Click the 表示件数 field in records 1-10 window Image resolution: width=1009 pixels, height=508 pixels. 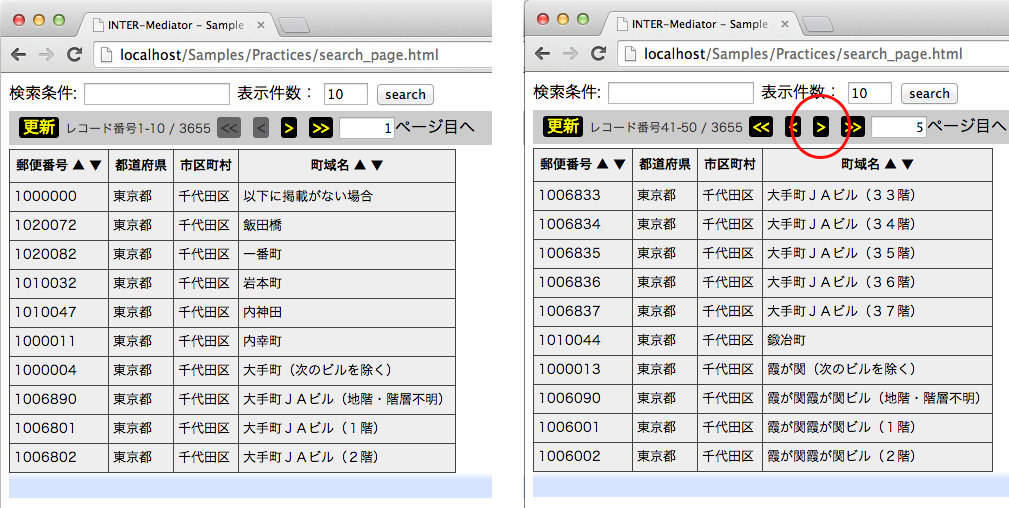pos(346,94)
